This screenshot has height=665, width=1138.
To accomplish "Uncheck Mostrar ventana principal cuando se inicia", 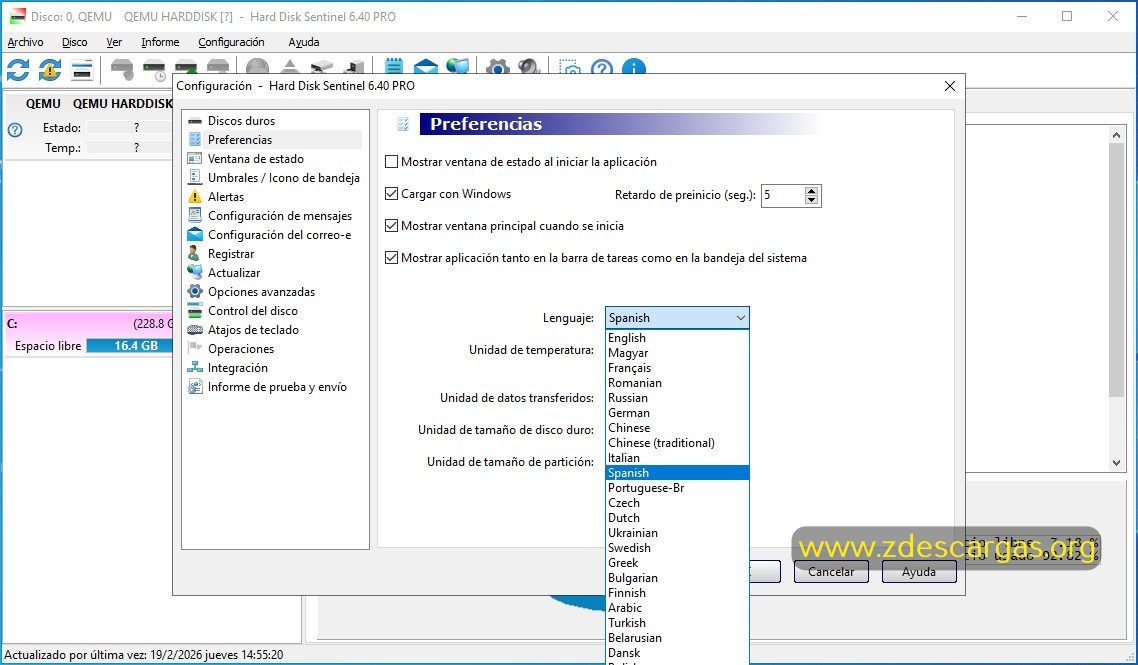I will [391, 226].
